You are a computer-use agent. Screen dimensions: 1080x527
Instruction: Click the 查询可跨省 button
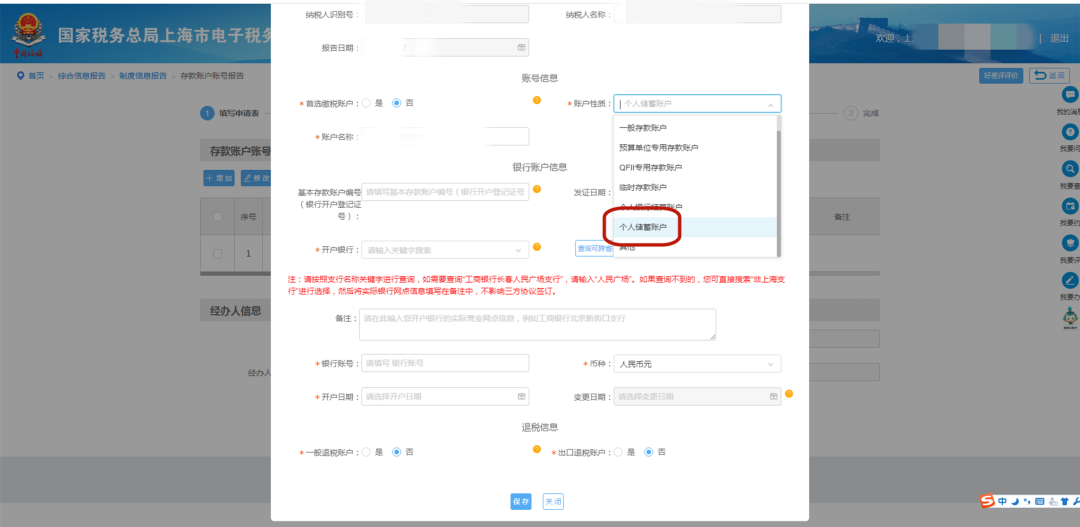[594, 249]
